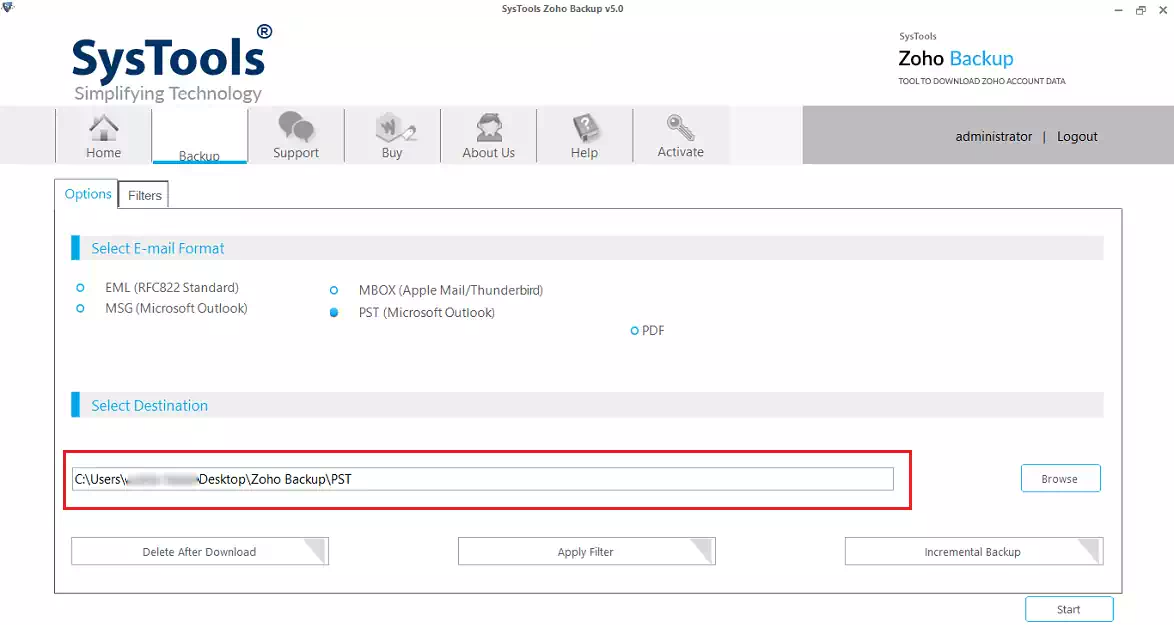Image resolution: width=1174 pixels, height=625 pixels.
Task: Click the administrator username
Action: (x=994, y=137)
